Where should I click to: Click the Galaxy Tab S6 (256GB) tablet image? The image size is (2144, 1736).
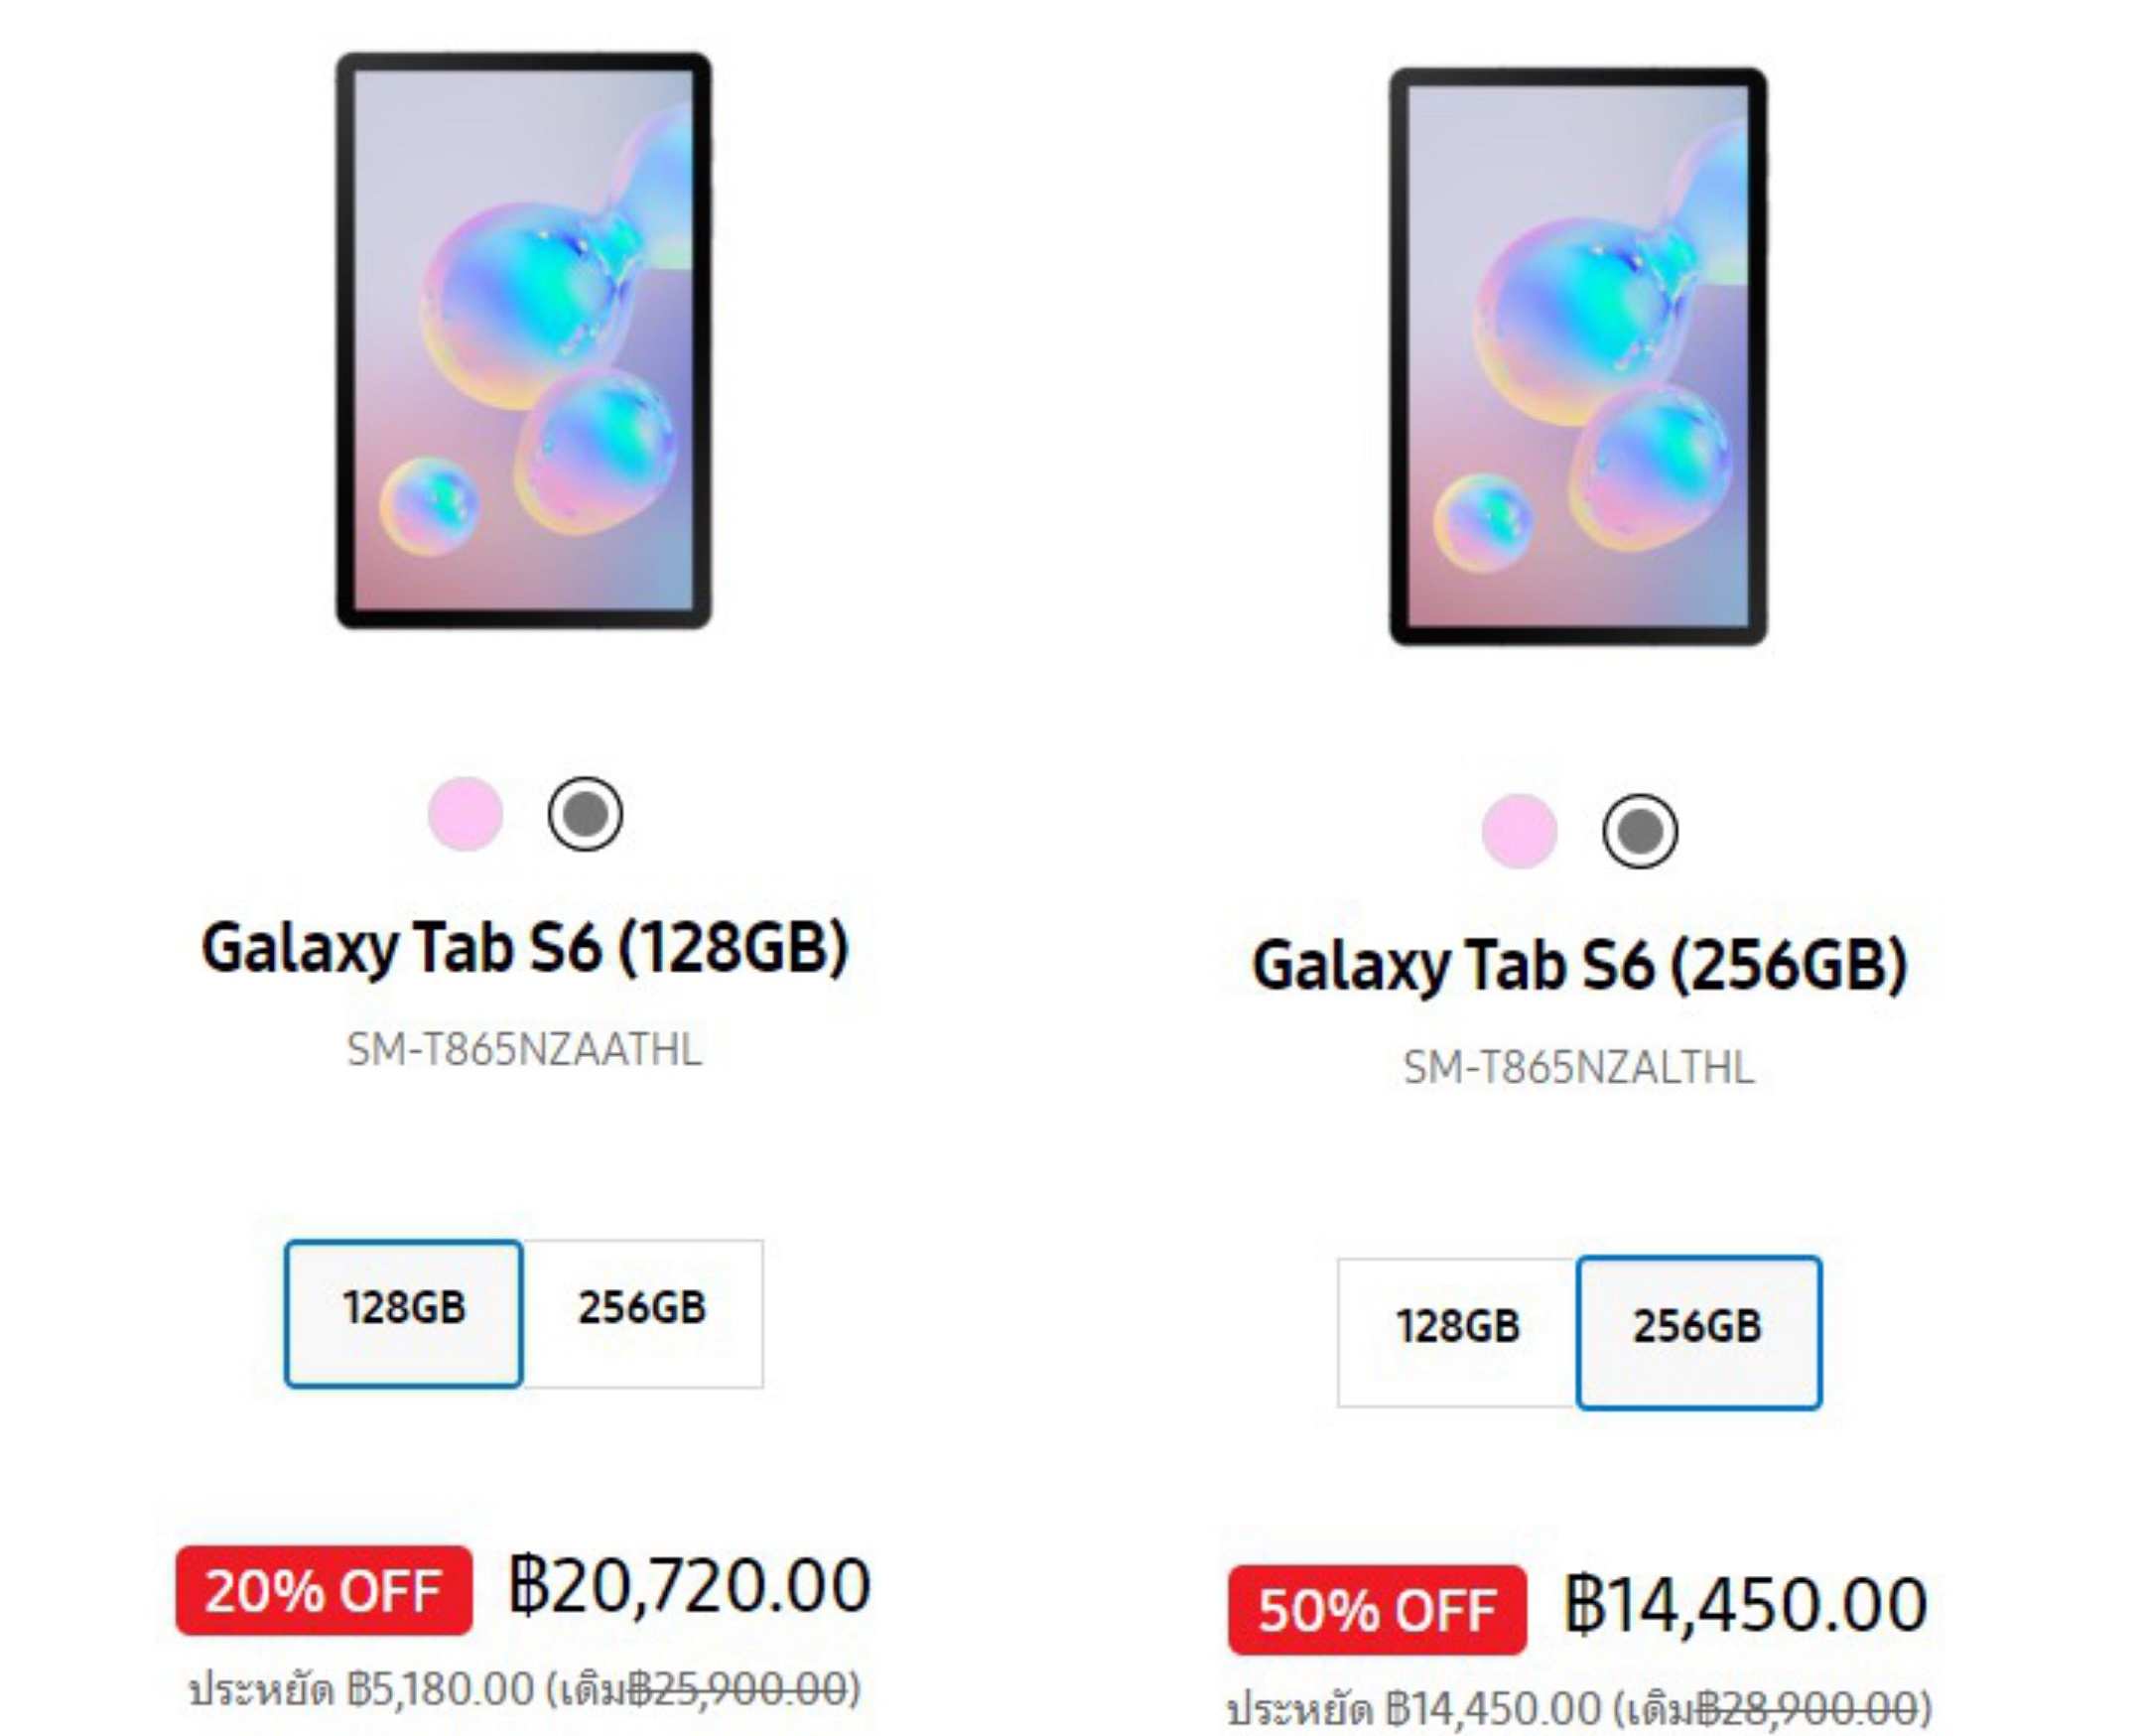point(1577,357)
